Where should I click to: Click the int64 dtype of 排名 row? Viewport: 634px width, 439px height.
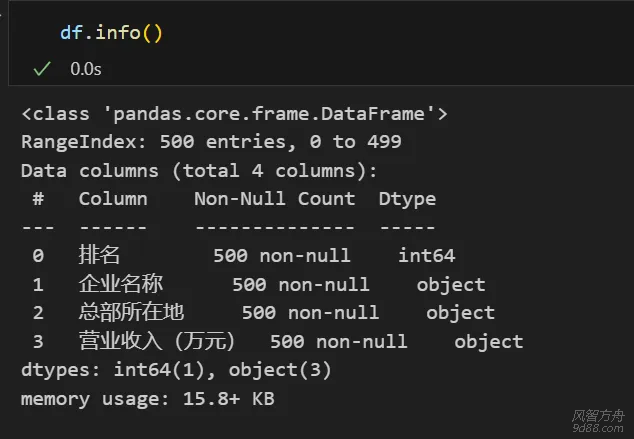(426, 256)
